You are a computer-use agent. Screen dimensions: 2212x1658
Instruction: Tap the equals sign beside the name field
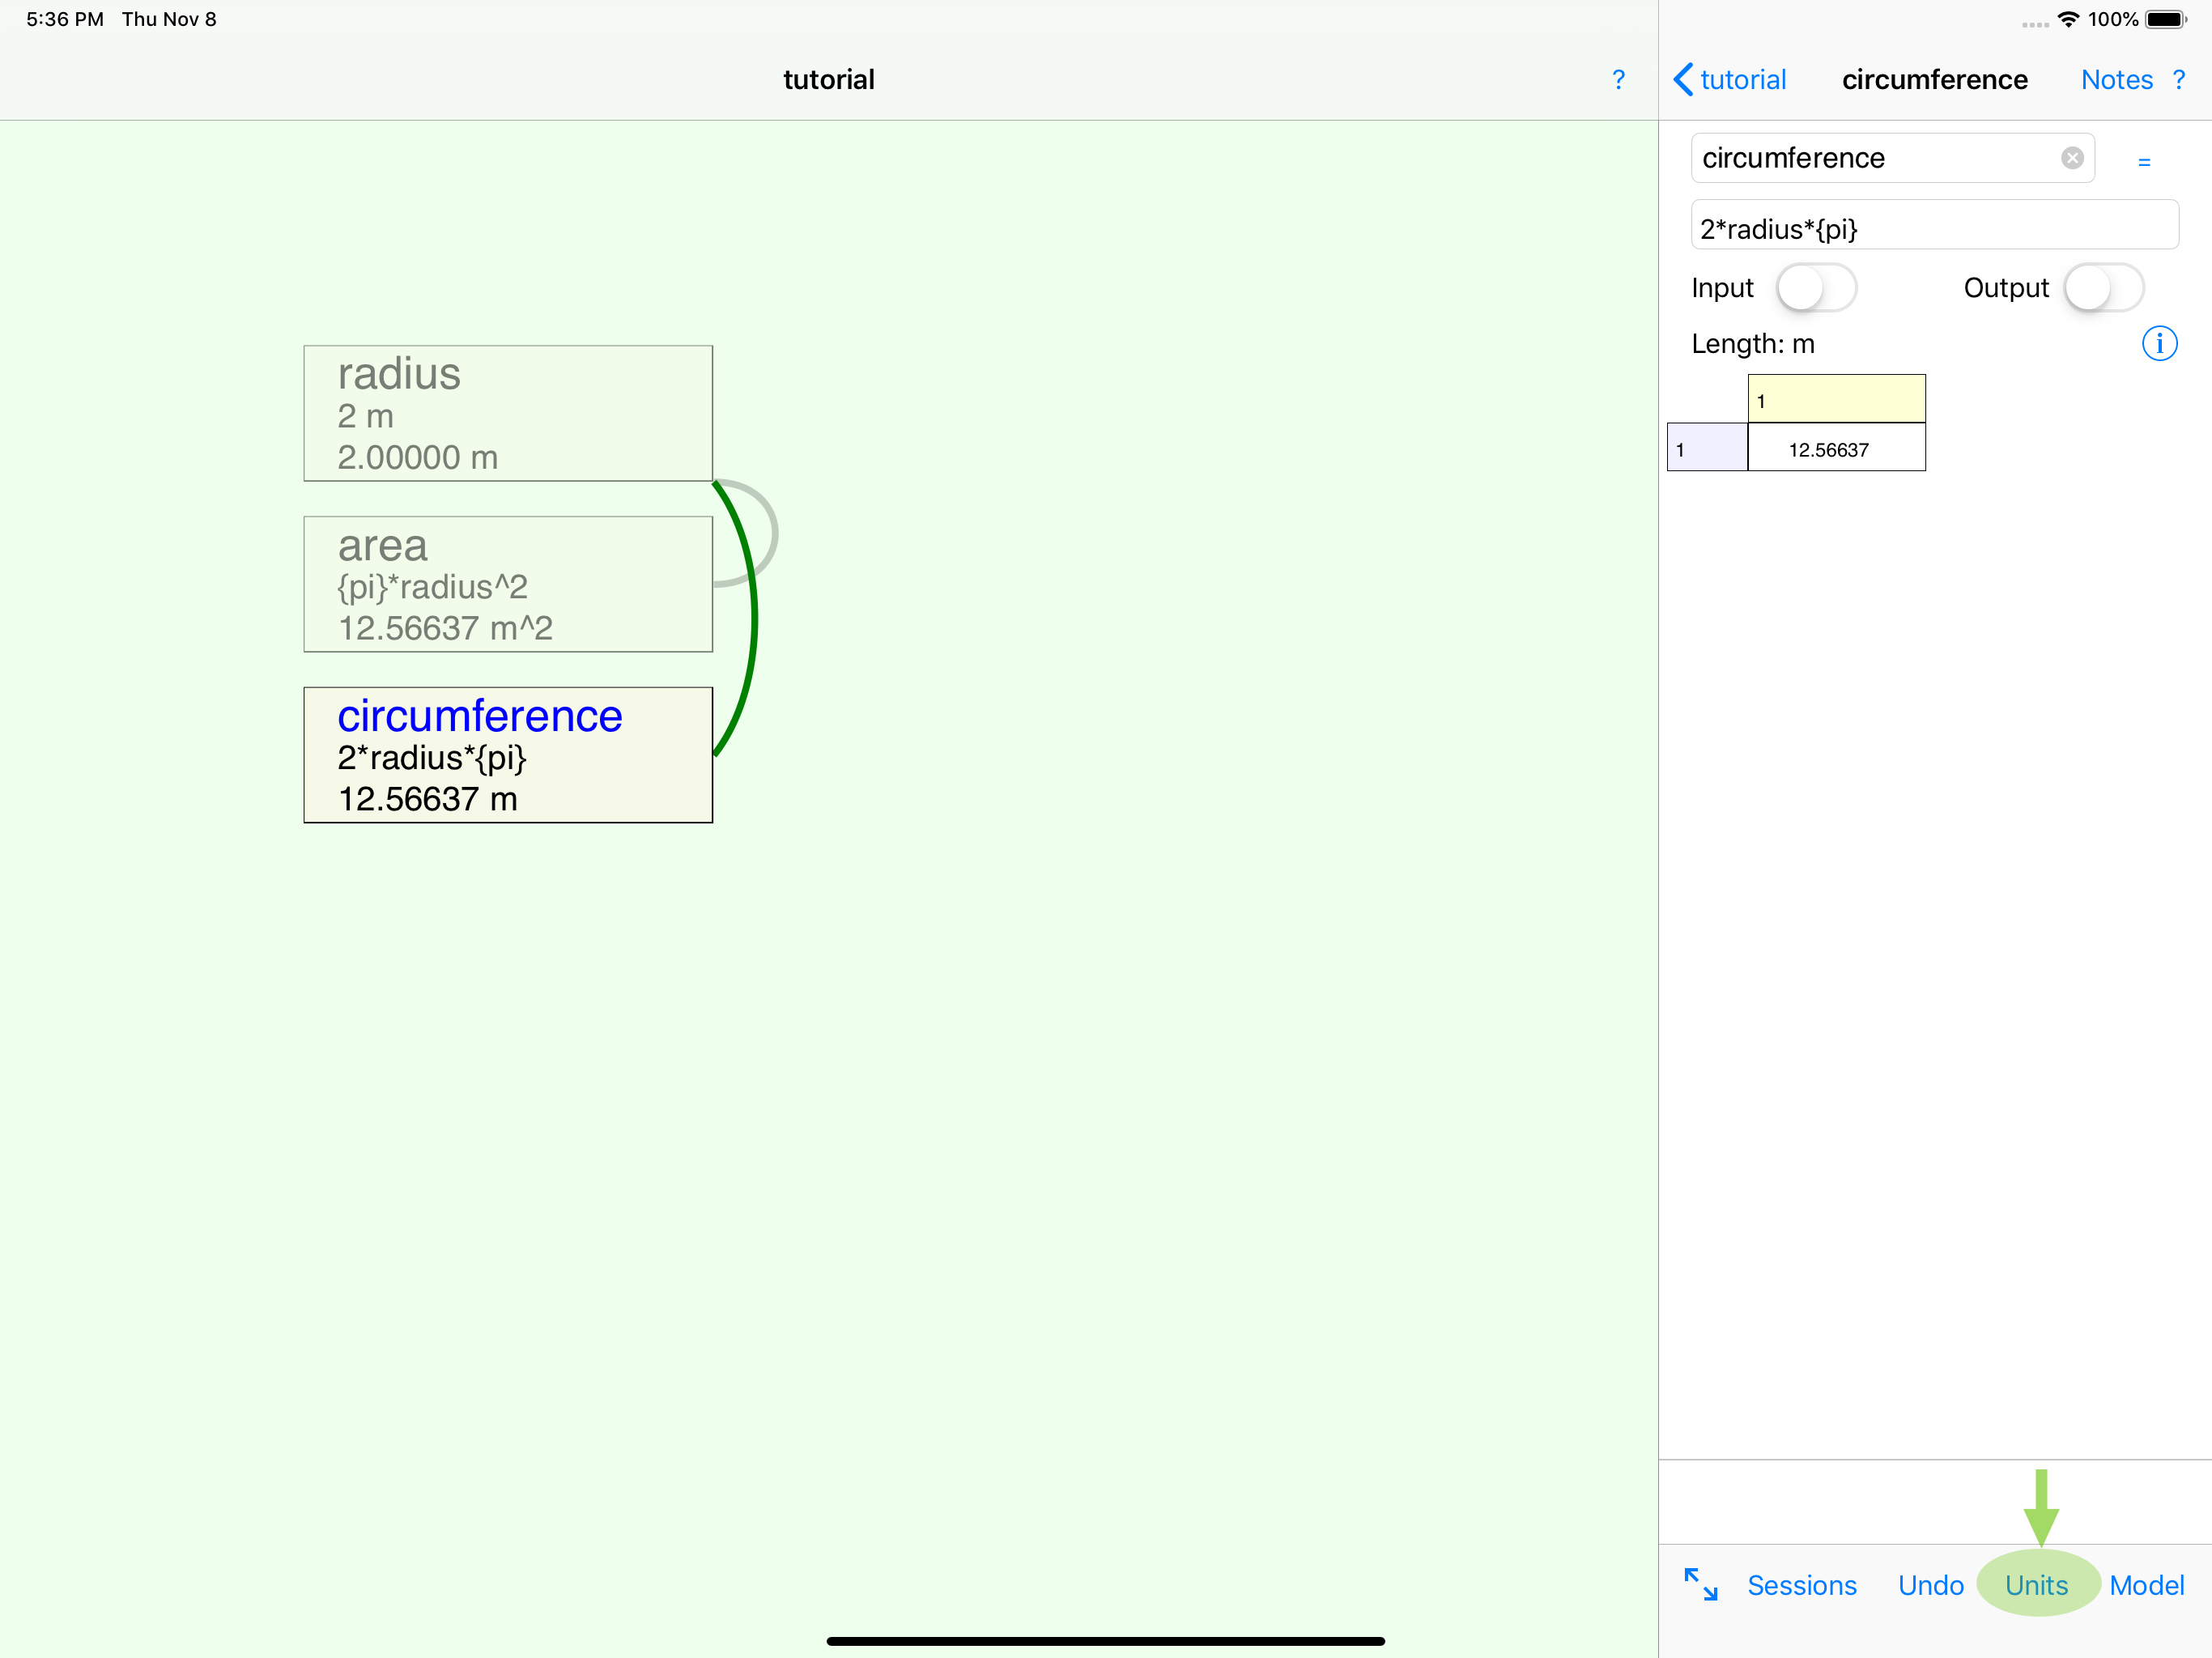point(2144,161)
